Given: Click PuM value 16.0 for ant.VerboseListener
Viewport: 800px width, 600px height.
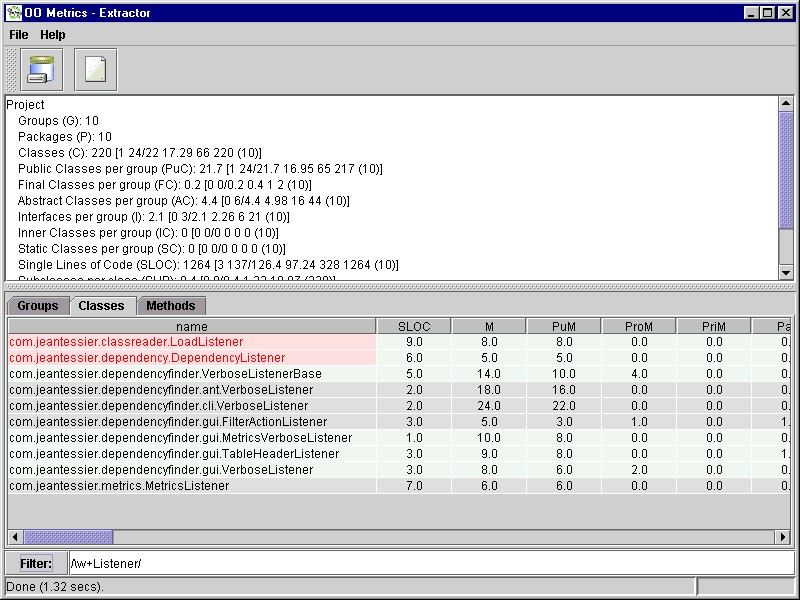Looking at the screenshot, I should tap(564, 390).
